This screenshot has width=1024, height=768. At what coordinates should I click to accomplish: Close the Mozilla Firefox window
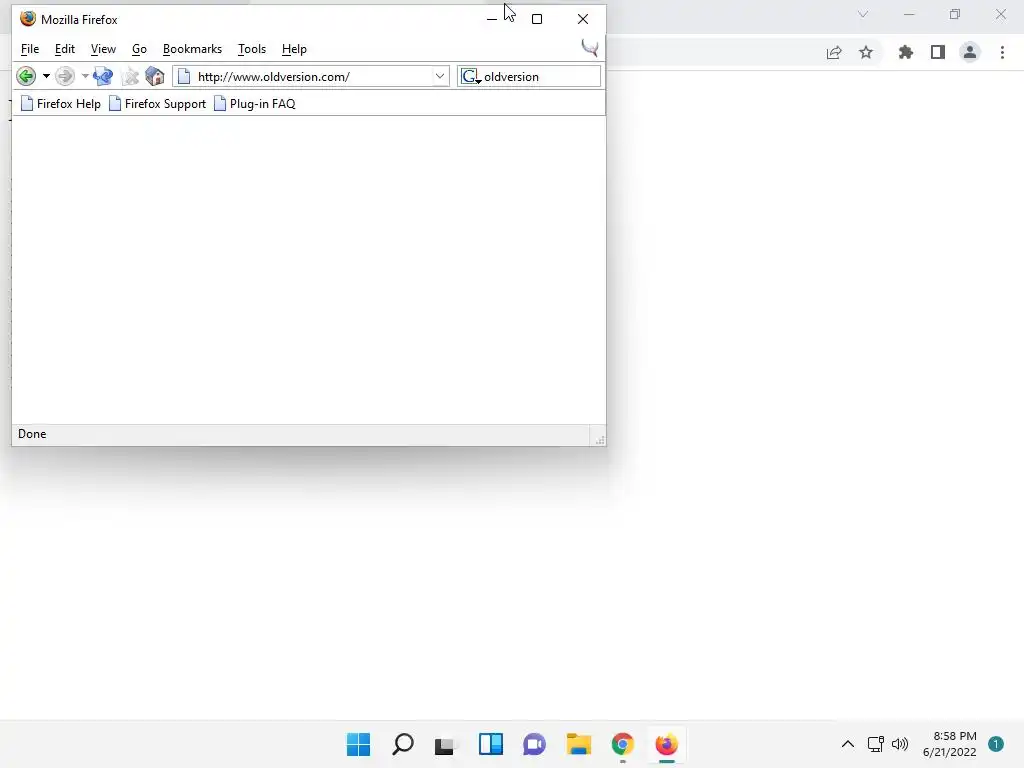pos(583,19)
